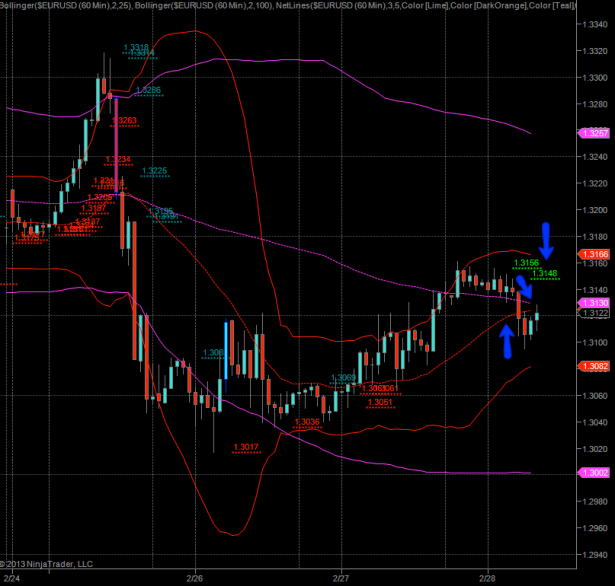Click the teal 1.3286 net line label
The image size is (615, 586).
coord(148,90)
